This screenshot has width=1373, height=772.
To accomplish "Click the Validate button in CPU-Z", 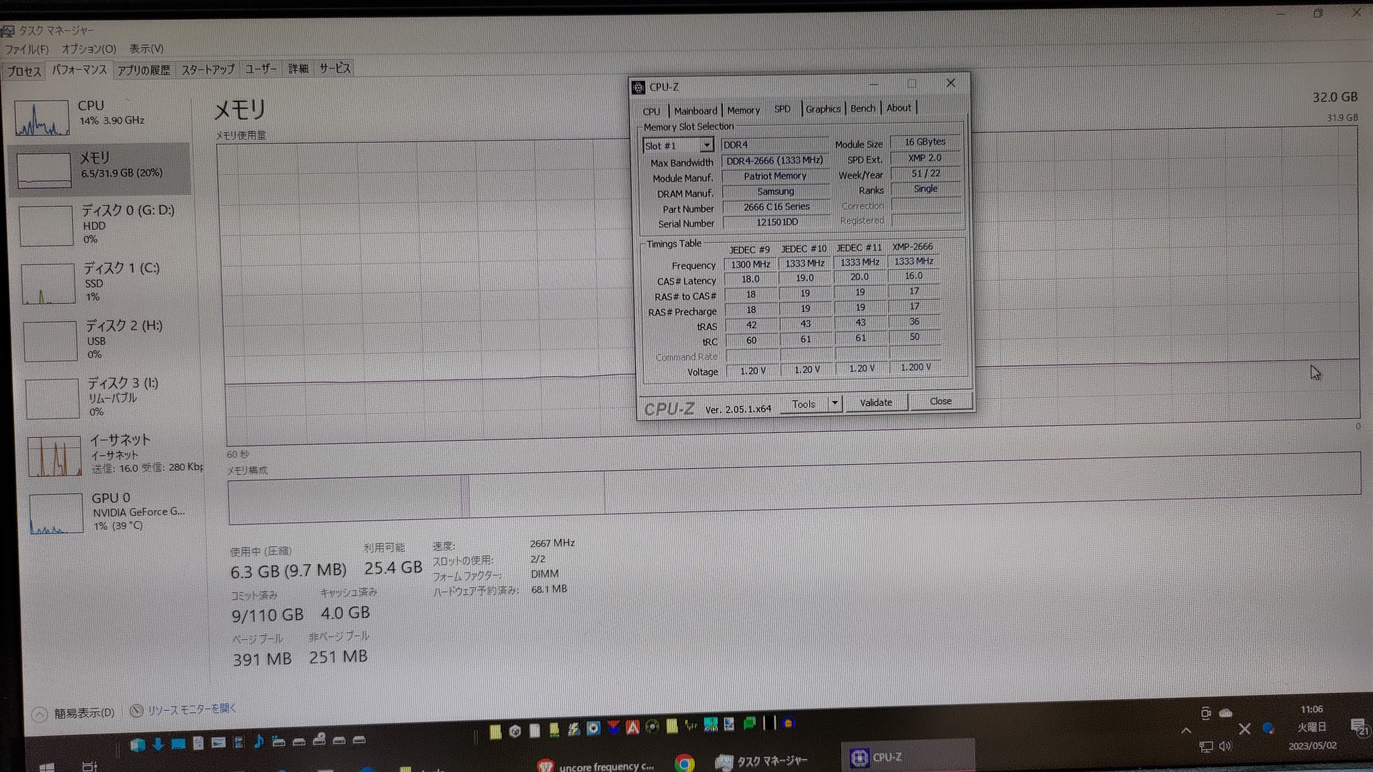I will [876, 403].
